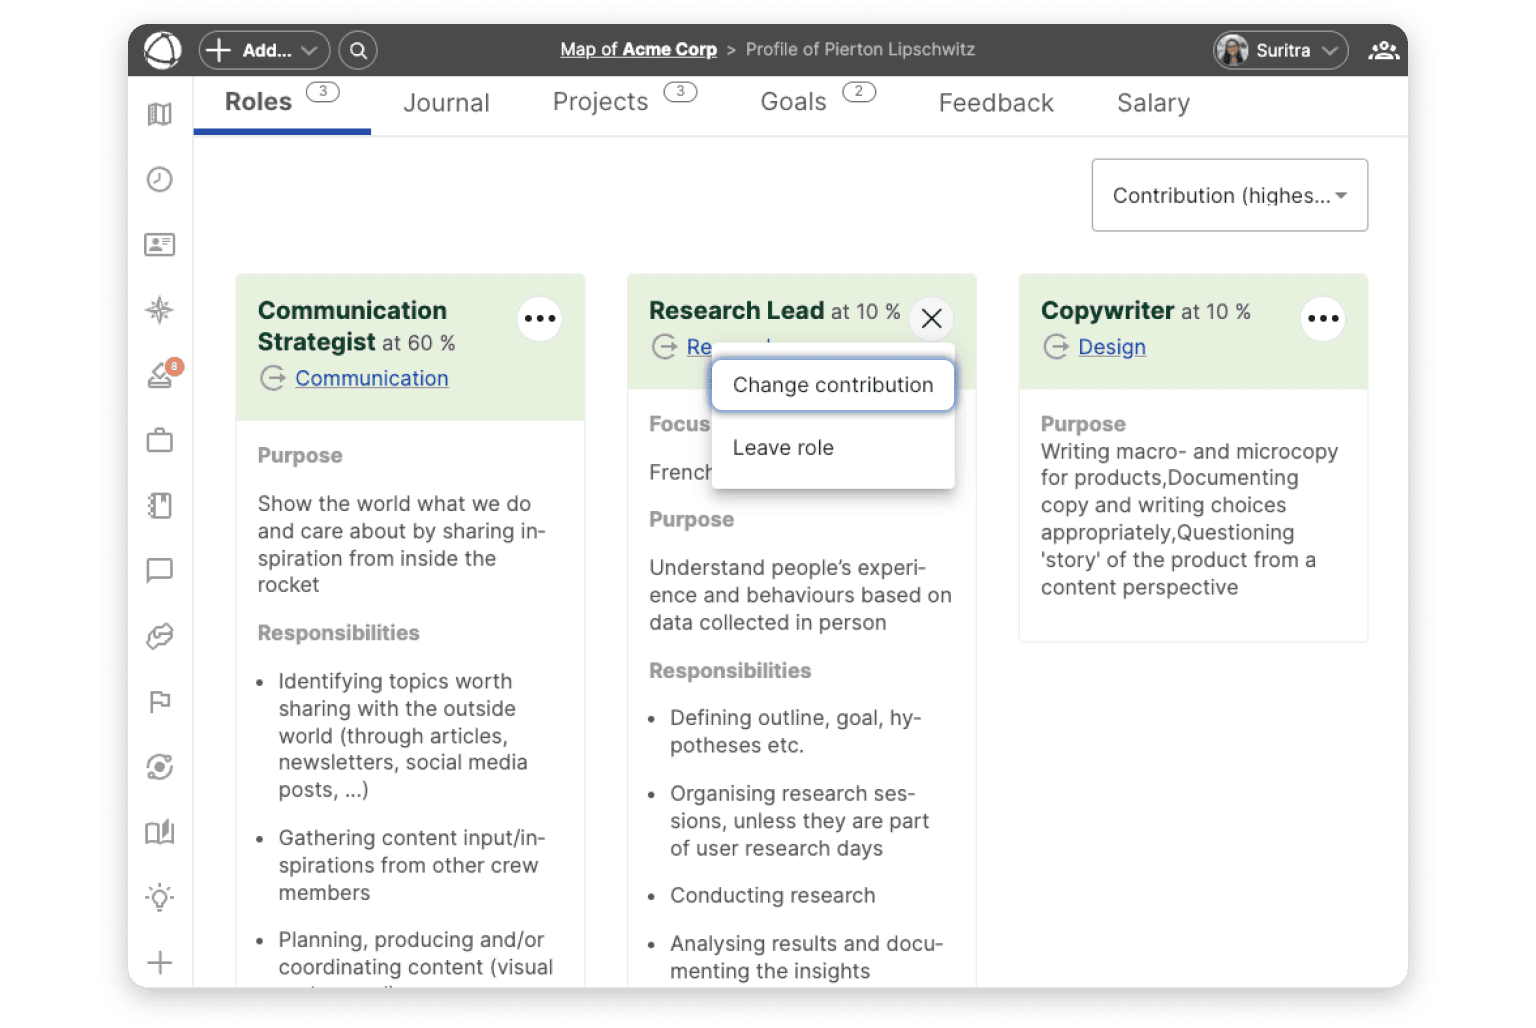Click the flag icon in sidebar
This screenshot has height=1028, width=1536.
point(160,702)
